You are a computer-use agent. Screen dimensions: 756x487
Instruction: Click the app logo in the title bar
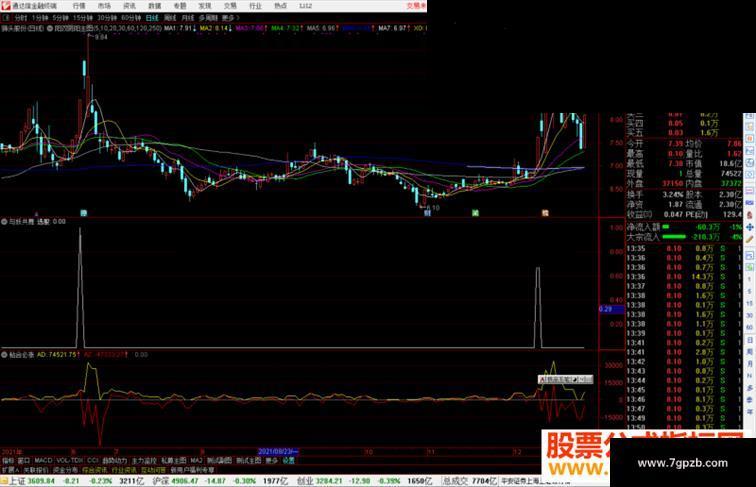pyautogui.click(x=6, y=6)
